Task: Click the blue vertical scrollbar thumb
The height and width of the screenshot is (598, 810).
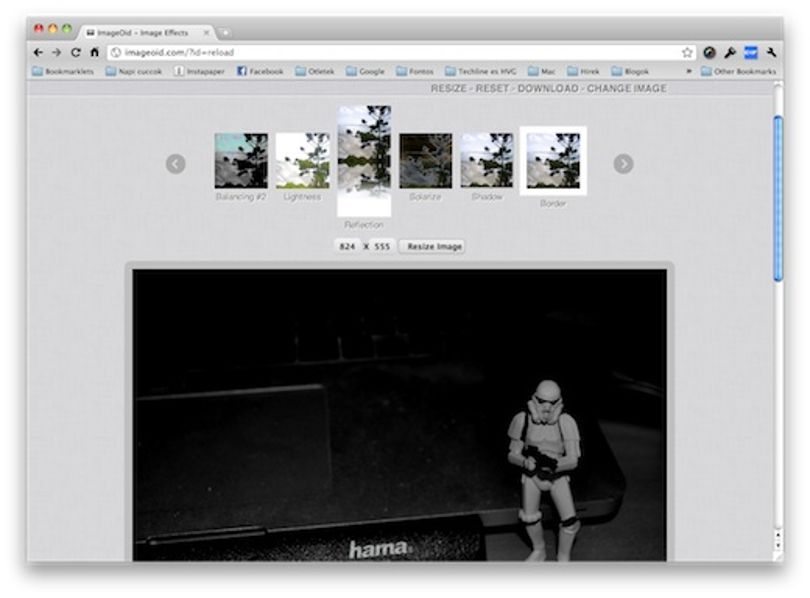Action: pyautogui.click(x=778, y=199)
